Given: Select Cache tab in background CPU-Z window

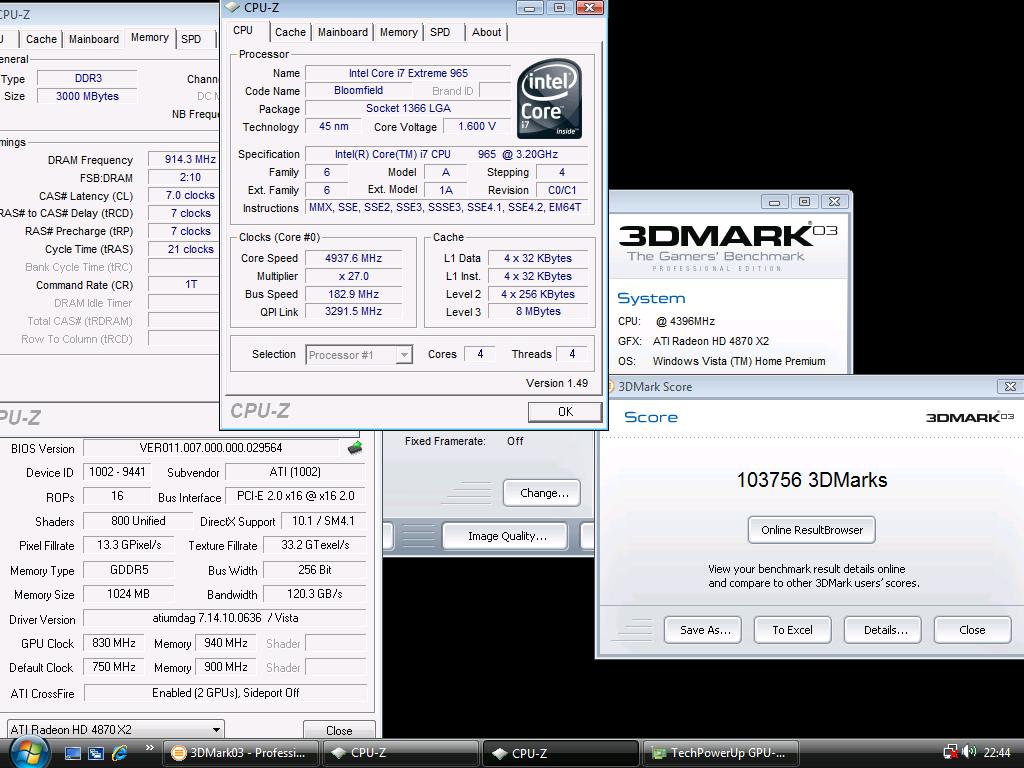Looking at the screenshot, I should click(x=41, y=39).
